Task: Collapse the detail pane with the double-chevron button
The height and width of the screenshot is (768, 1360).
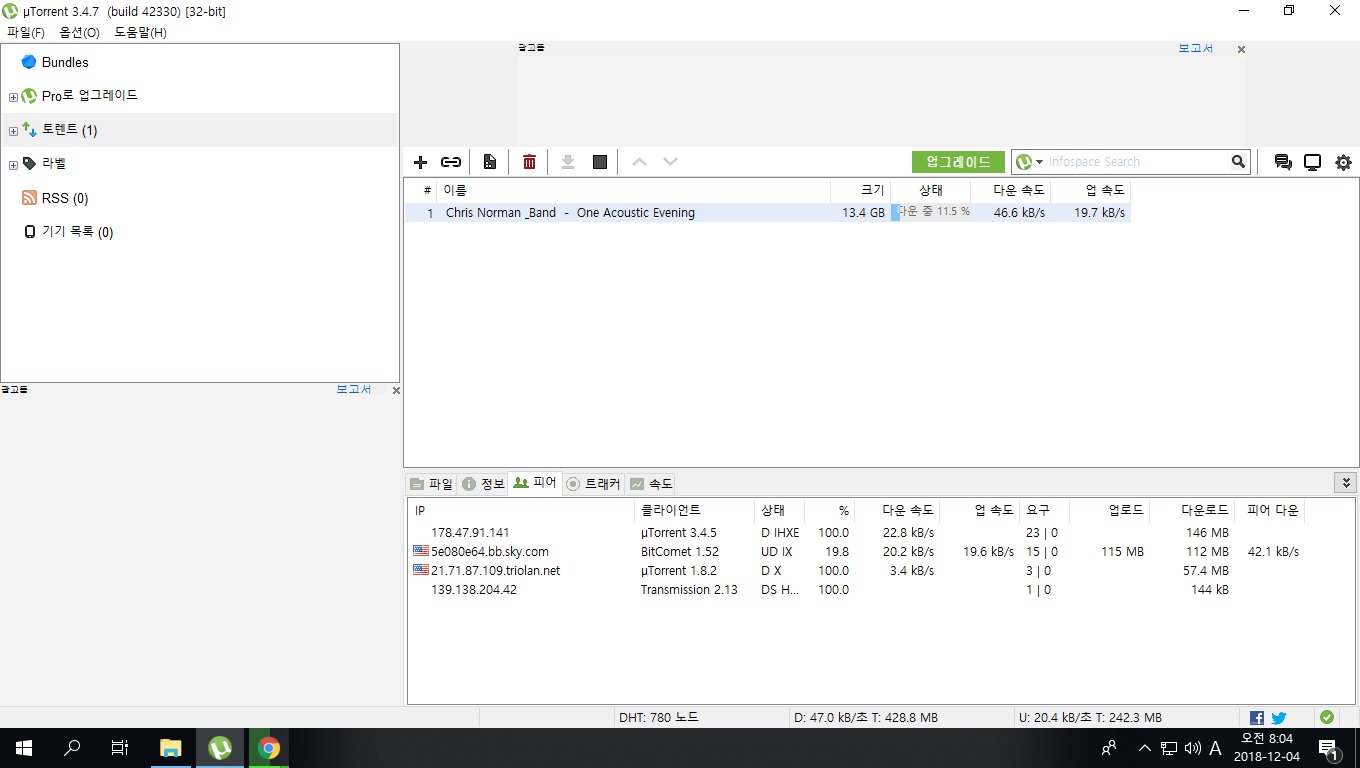Action: tap(1345, 483)
